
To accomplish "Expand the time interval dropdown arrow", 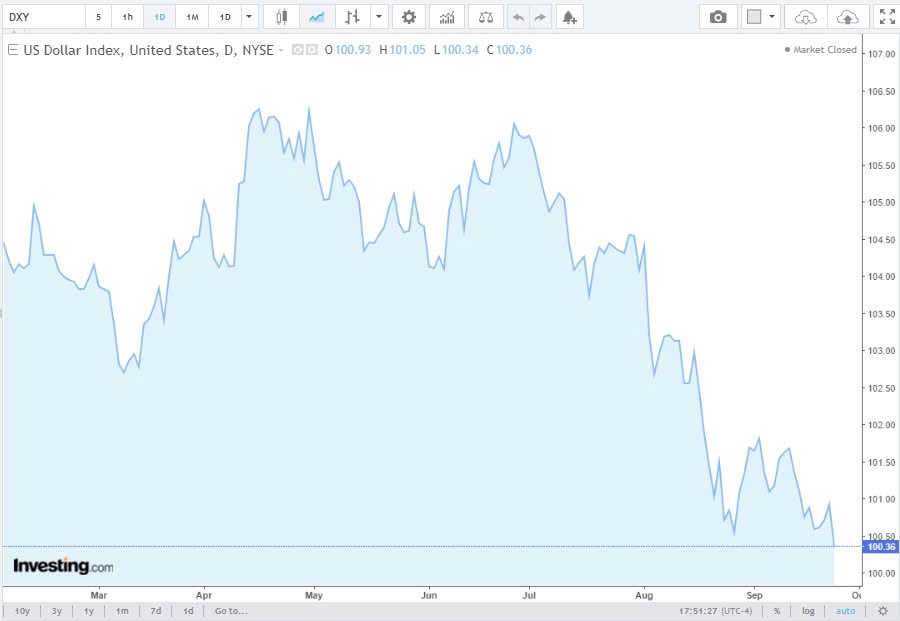I will point(249,17).
